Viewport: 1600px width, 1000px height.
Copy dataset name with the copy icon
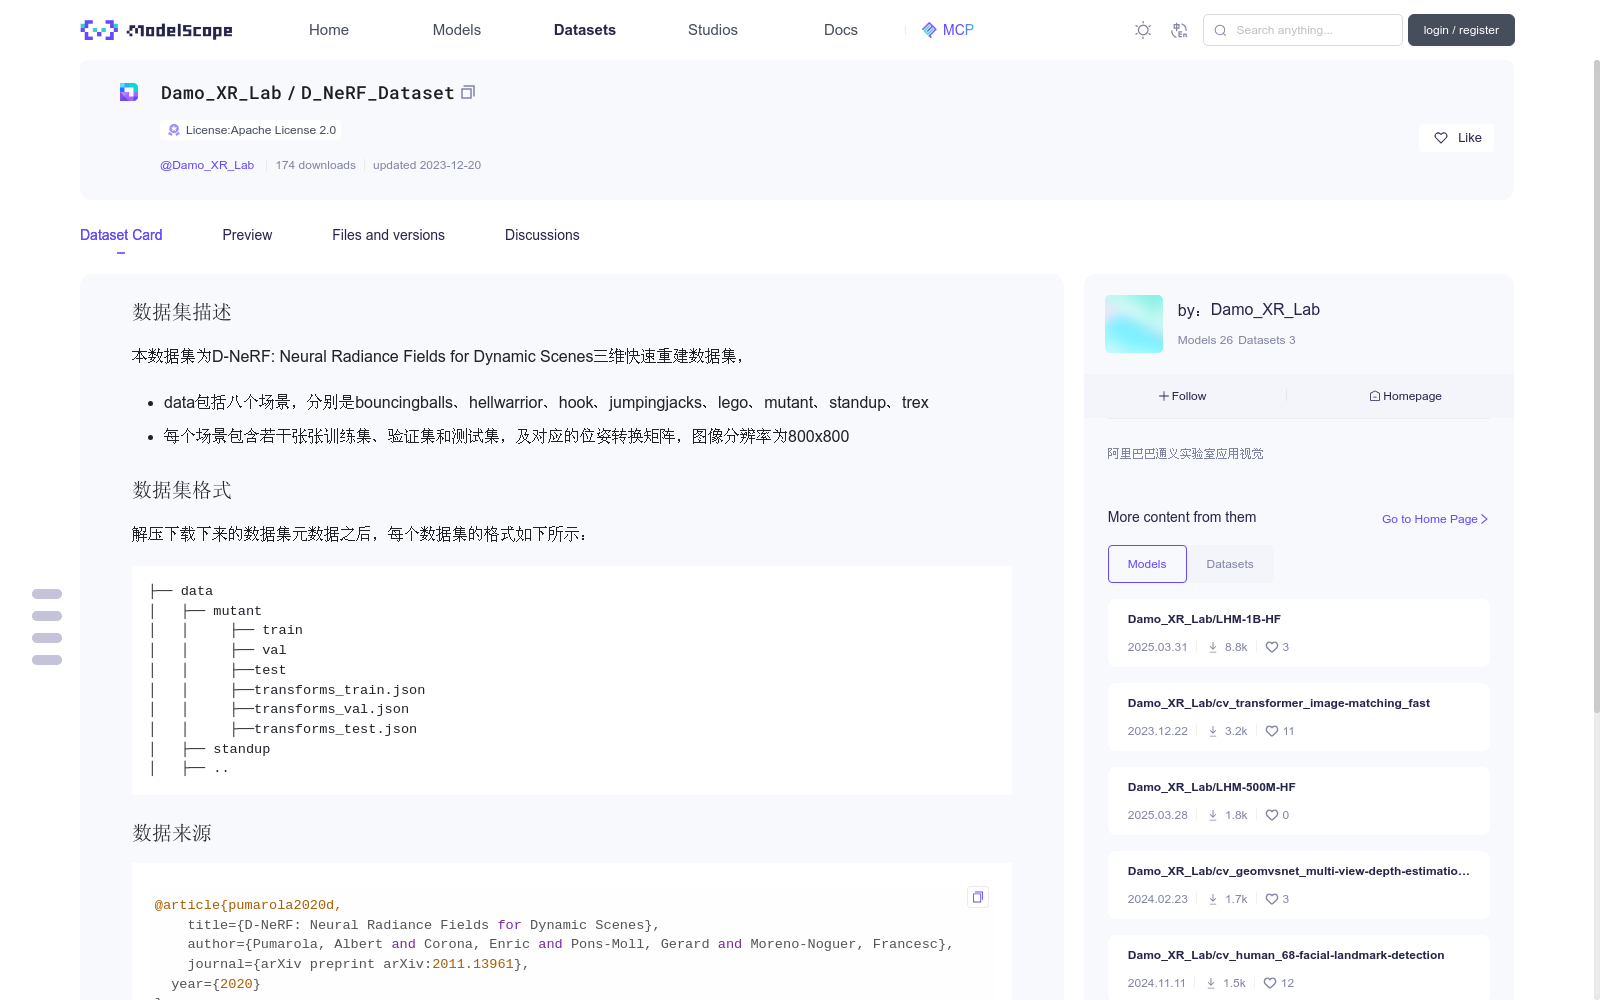tap(468, 92)
